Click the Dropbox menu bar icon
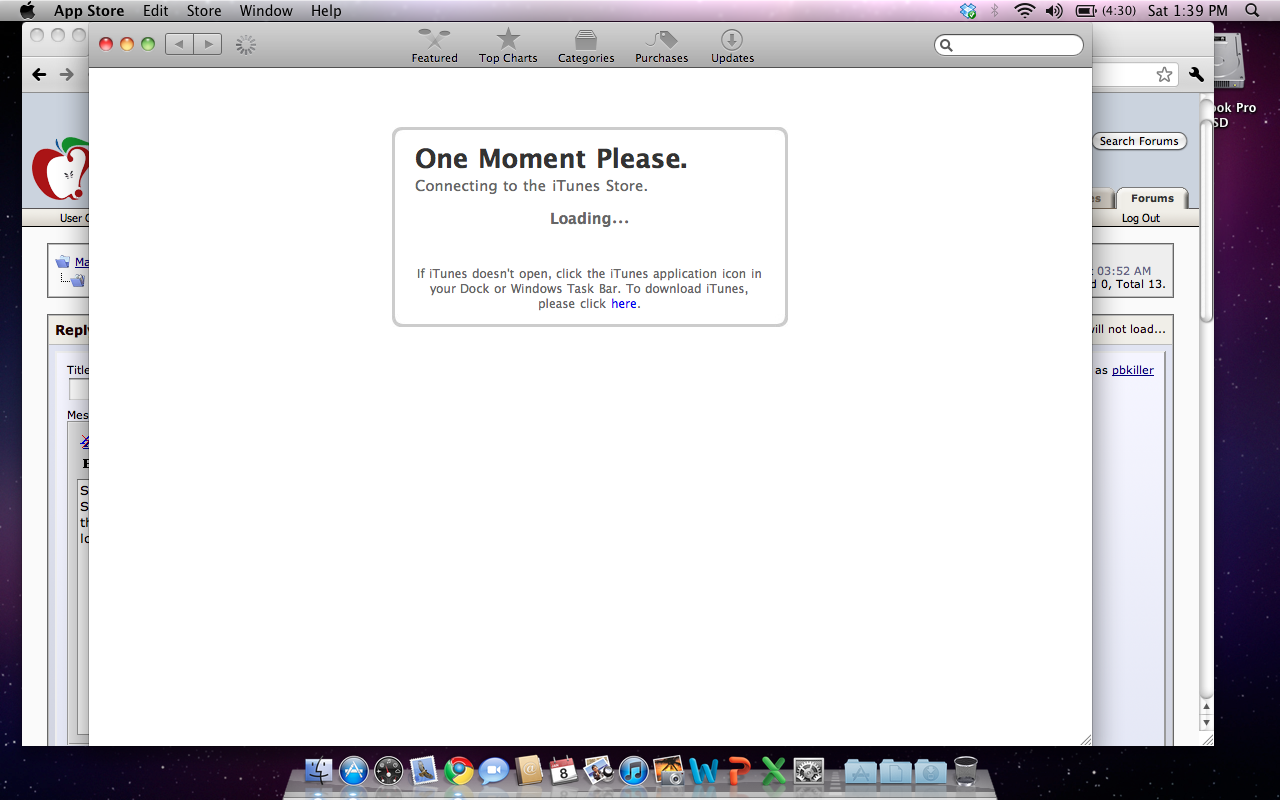Viewport: 1280px width, 800px height. [967, 11]
